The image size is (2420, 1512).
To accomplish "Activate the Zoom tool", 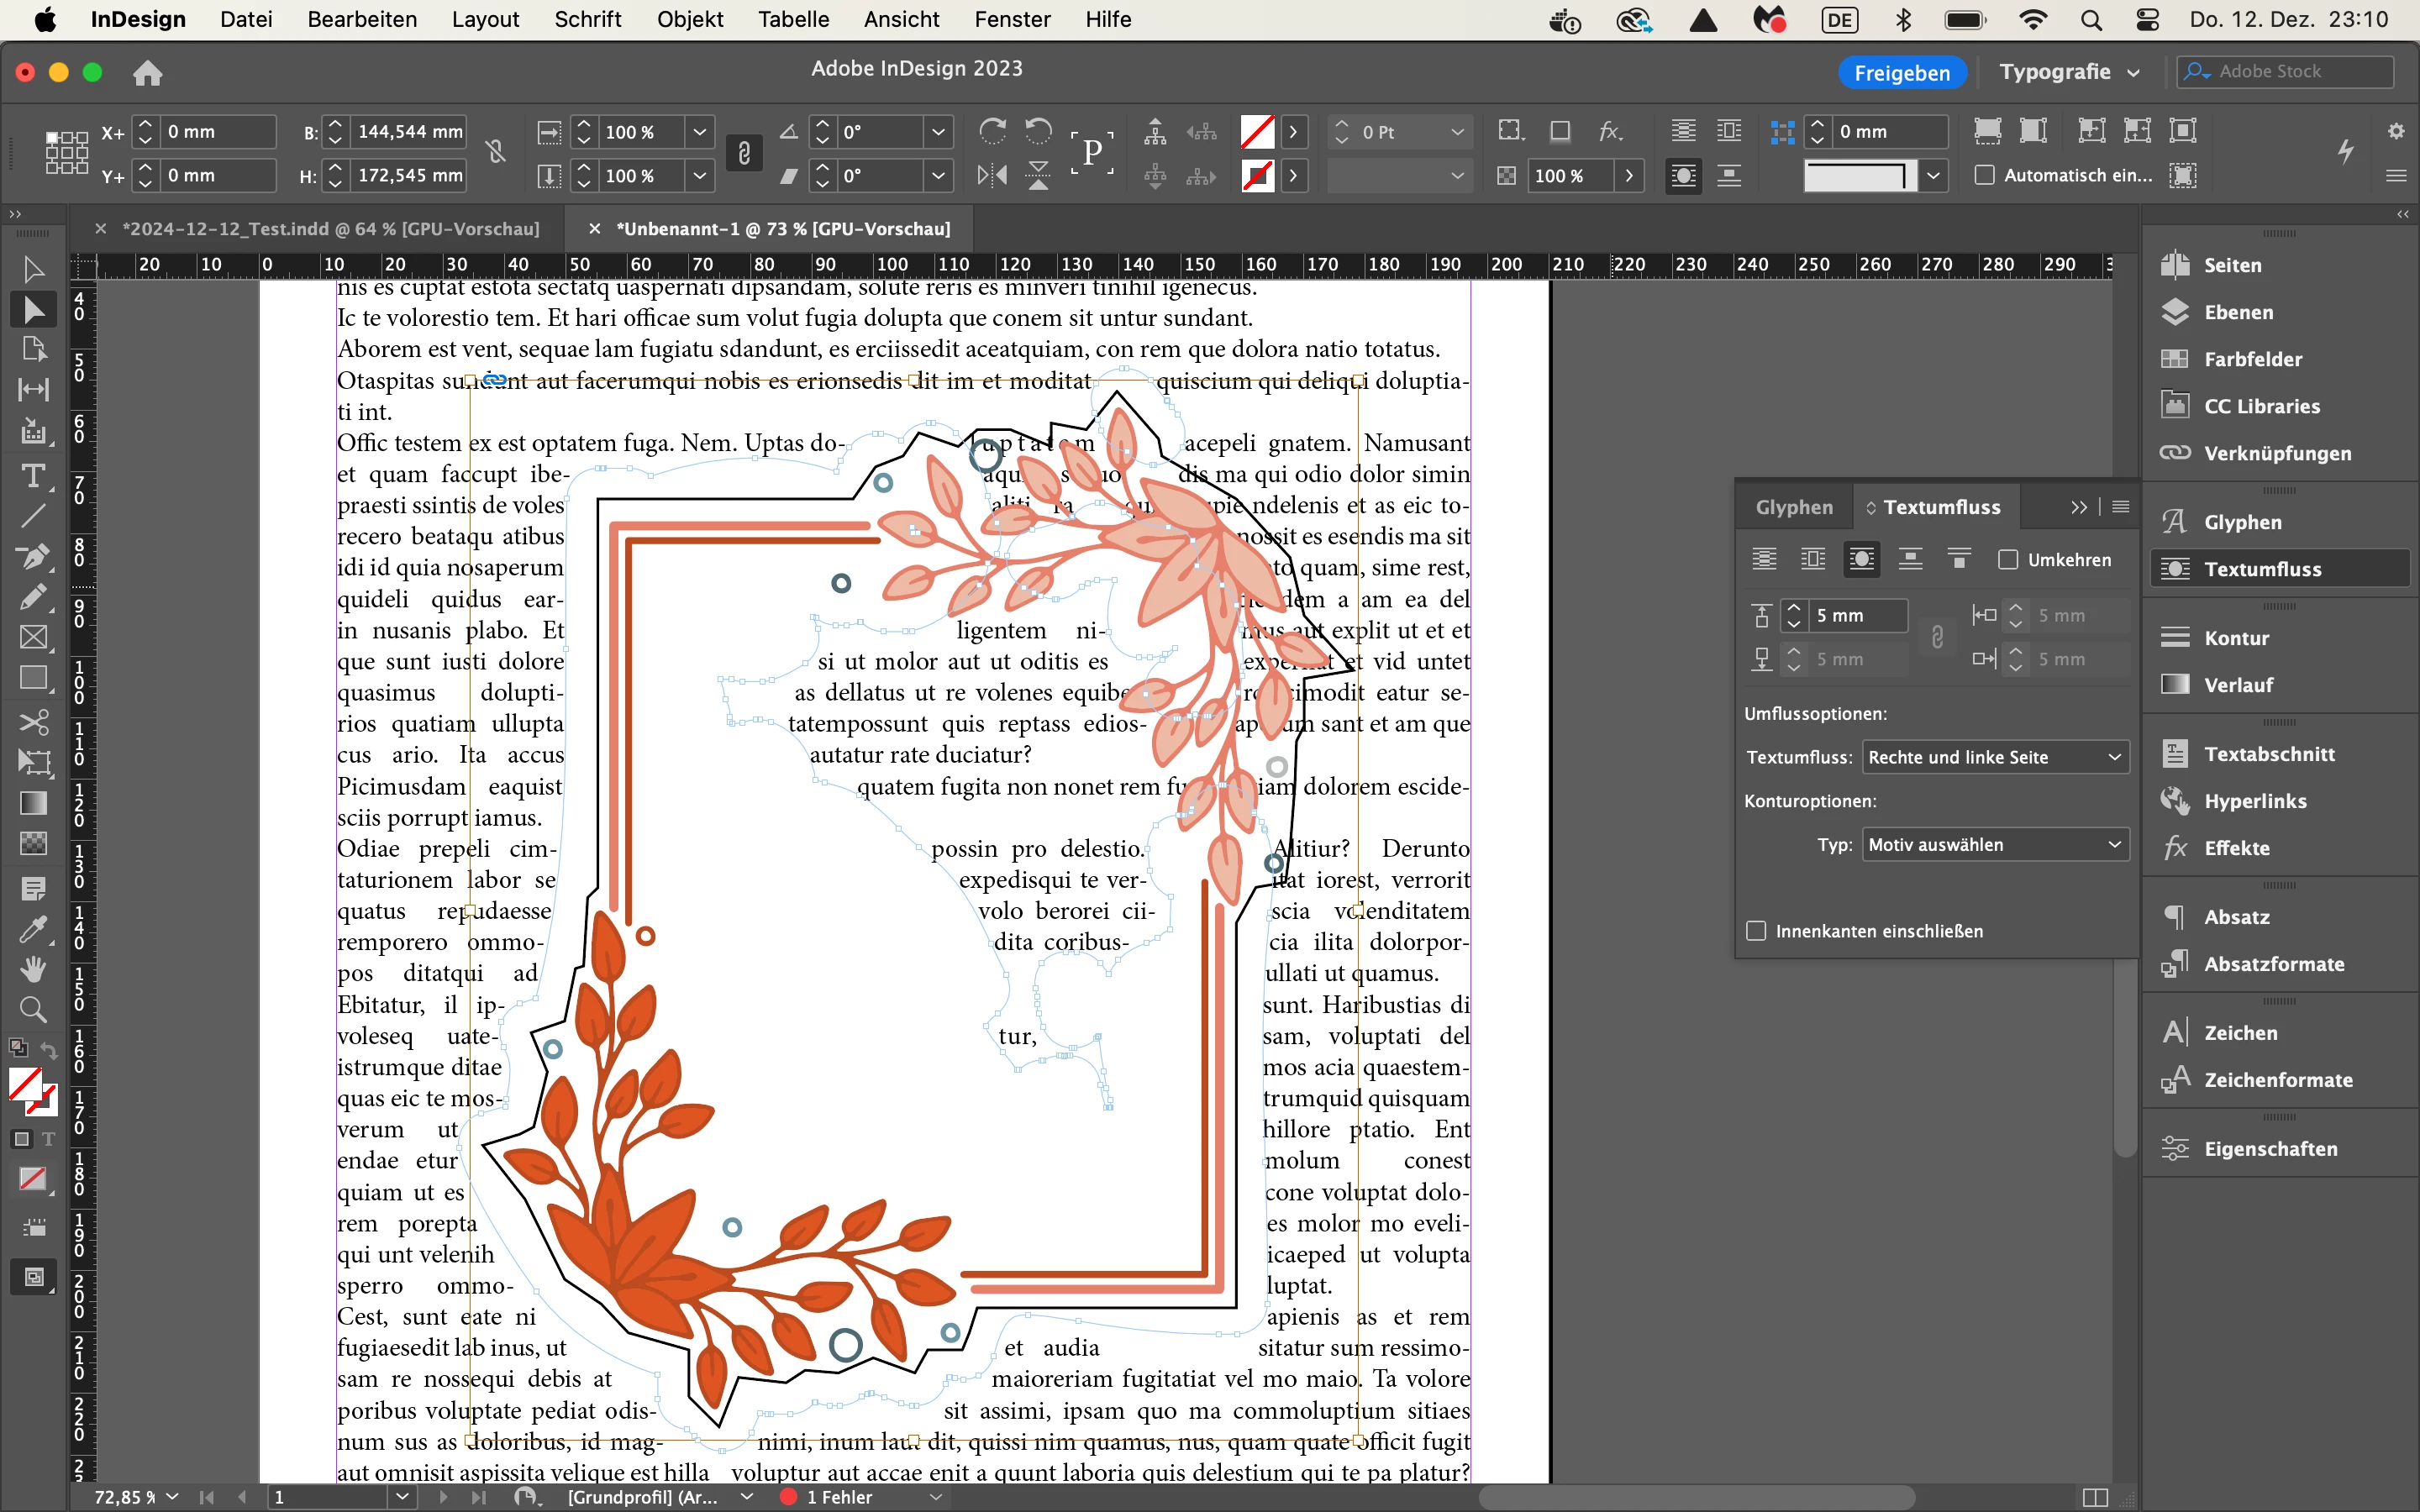I will click(33, 1009).
